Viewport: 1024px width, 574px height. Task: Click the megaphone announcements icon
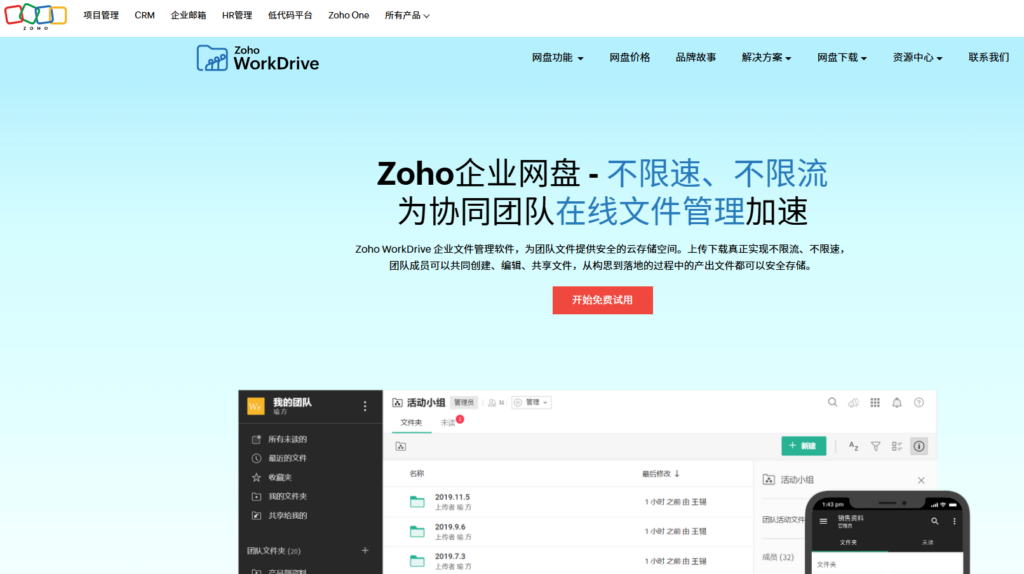click(854, 403)
